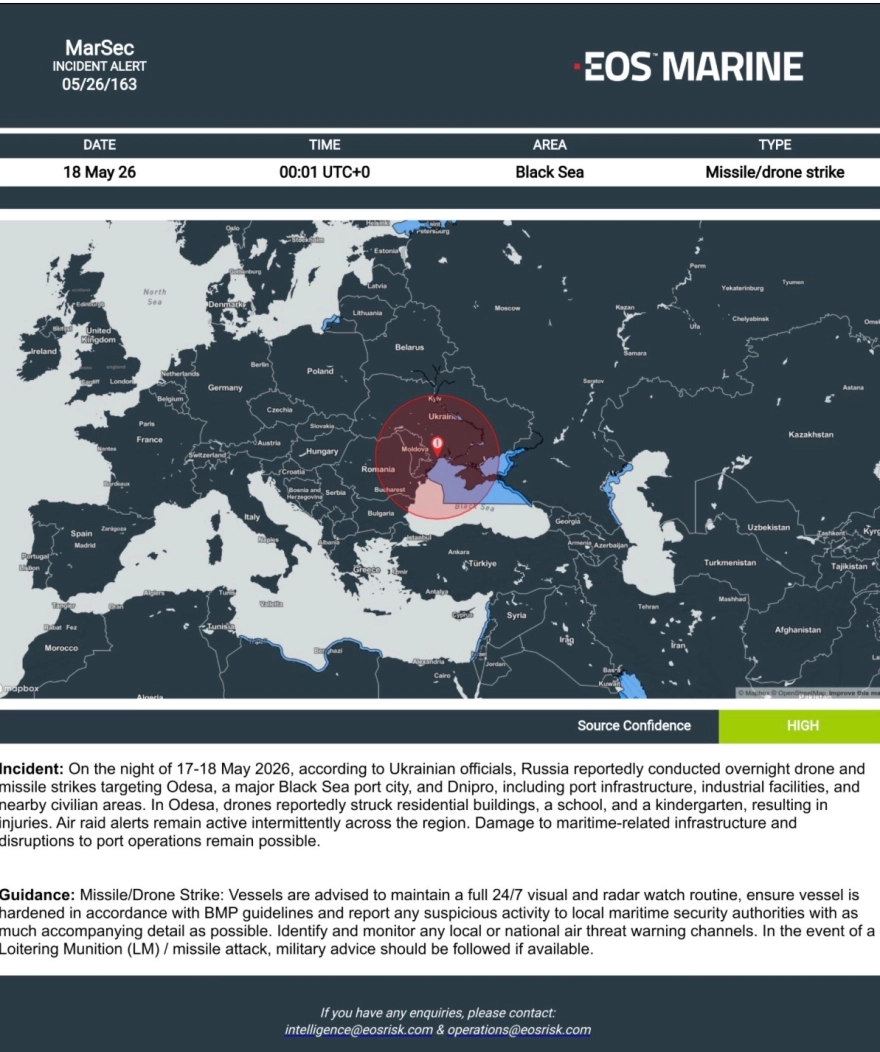Click the area value 'Black Sea'
Screen dimensions: 880x1052
(549, 172)
